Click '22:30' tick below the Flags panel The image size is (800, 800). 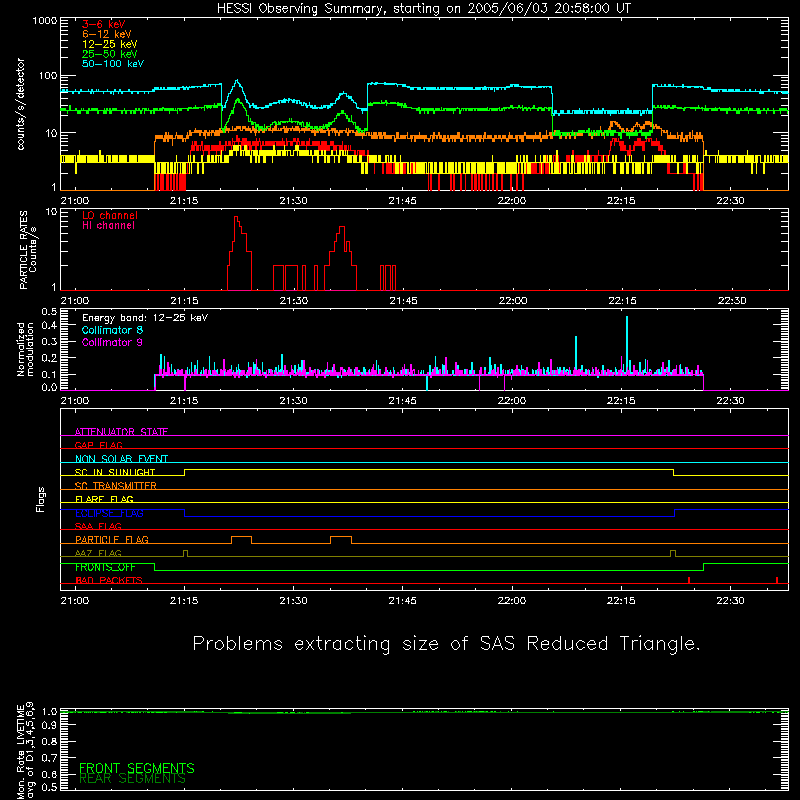tap(730, 601)
